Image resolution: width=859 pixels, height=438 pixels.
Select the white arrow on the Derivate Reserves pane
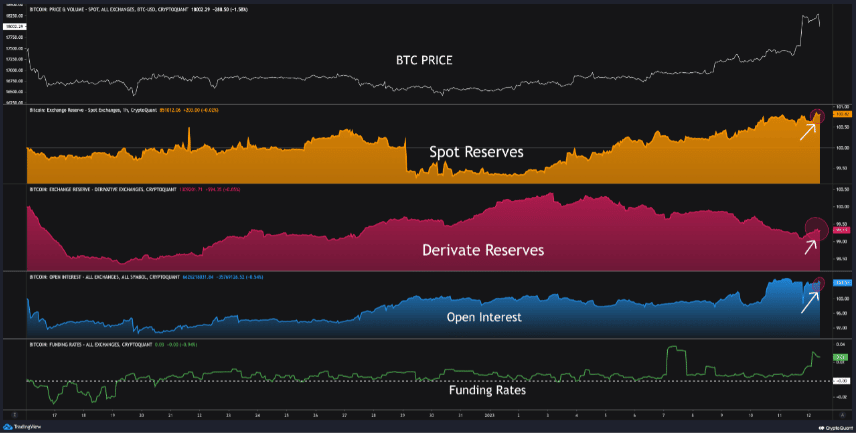tap(810, 247)
